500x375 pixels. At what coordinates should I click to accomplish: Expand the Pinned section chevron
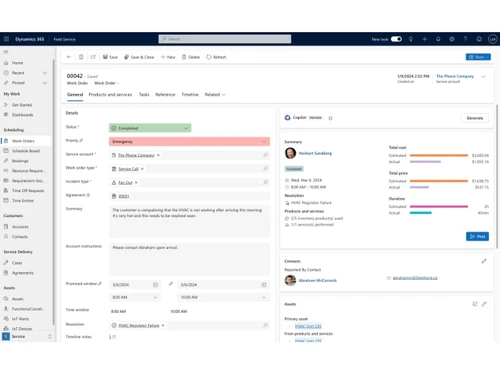45,83
